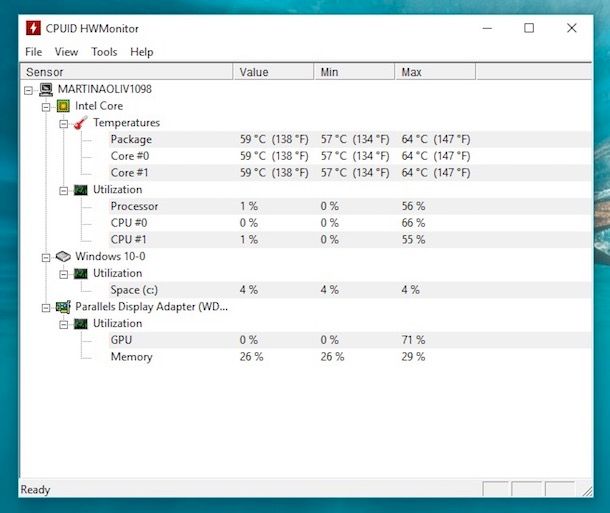Collapse the Intel Core node
The image size is (610, 513).
click(x=46, y=107)
